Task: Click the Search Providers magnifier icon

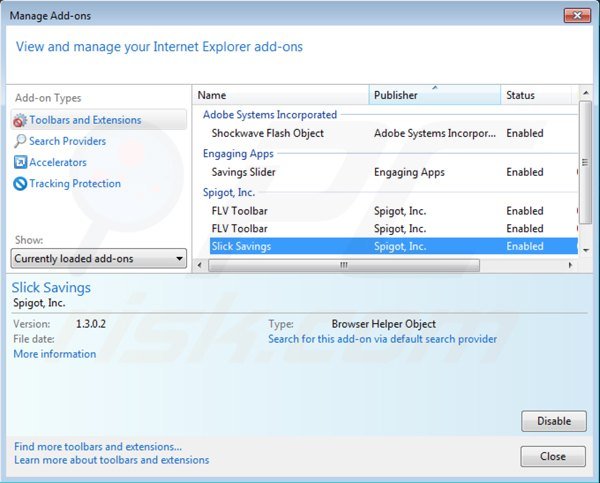Action: [x=20, y=141]
